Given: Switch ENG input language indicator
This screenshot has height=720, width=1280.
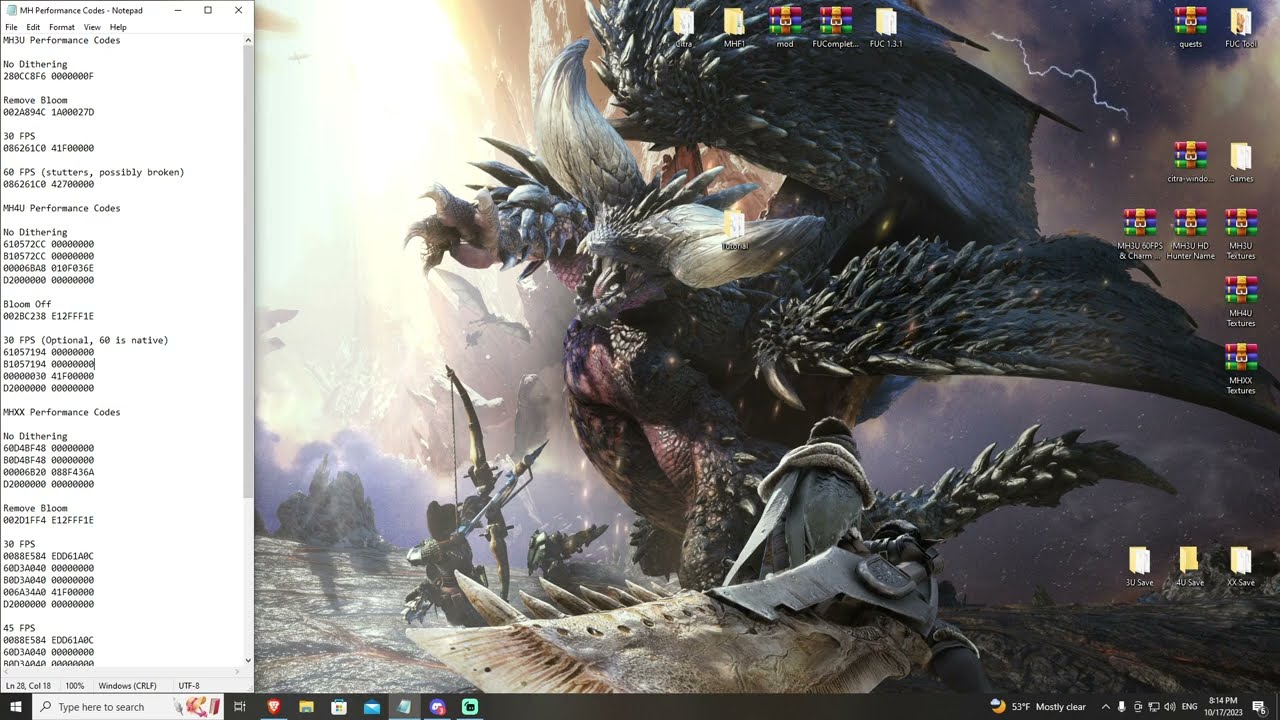Looking at the screenshot, I should [1190, 707].
